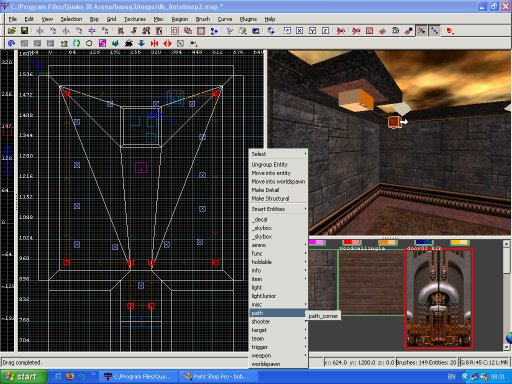The width and height of the screenshot is (512, 384).
Task: Click the CSG Merge icon
Action: pyautogui.click(x=188, y=31)
